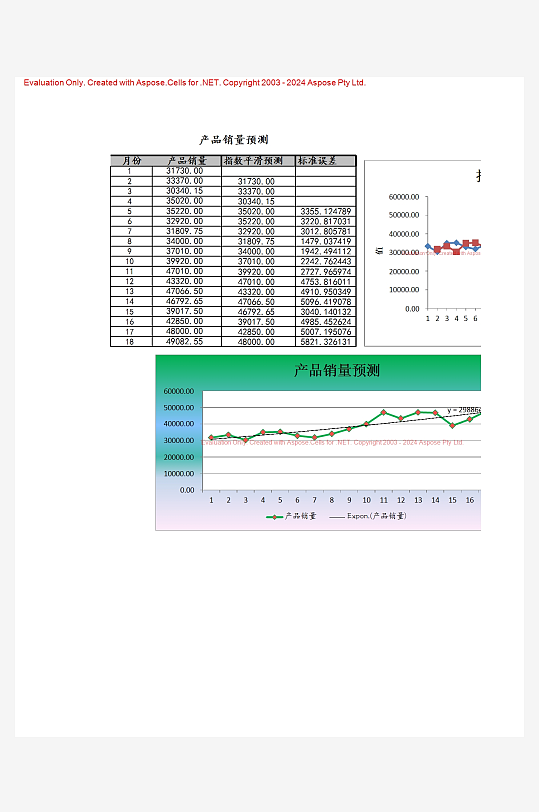Select the standard error cell 5096.419078
This screenshot has width=539, height=812.
coord(326,301)
